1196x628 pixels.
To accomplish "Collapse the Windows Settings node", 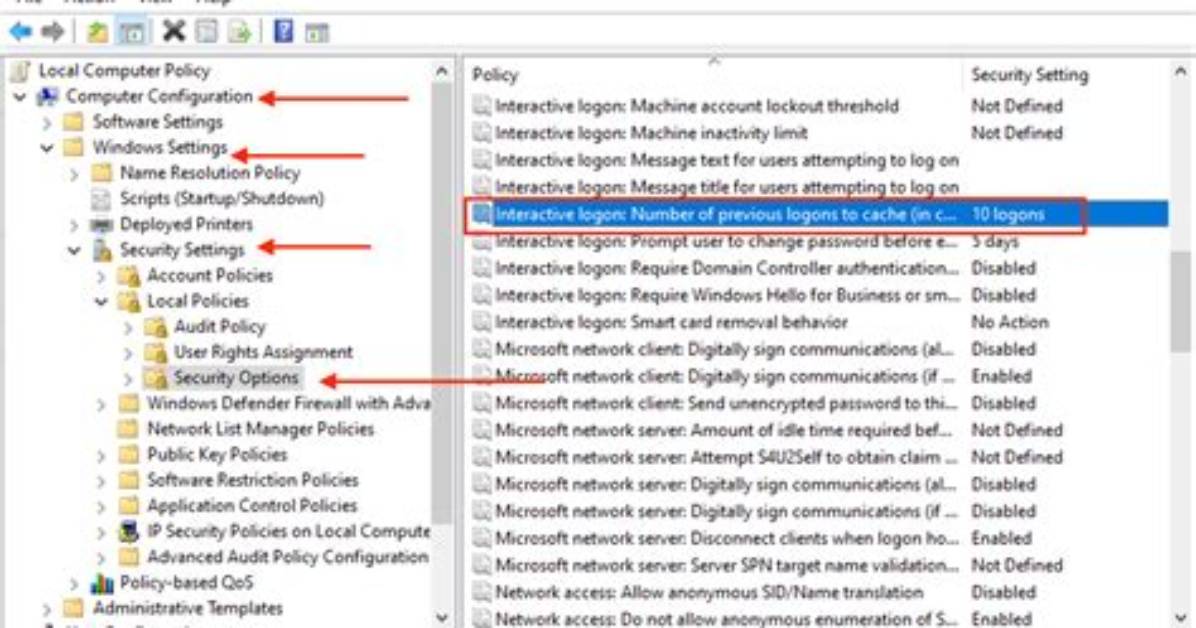I will (47, 148).
